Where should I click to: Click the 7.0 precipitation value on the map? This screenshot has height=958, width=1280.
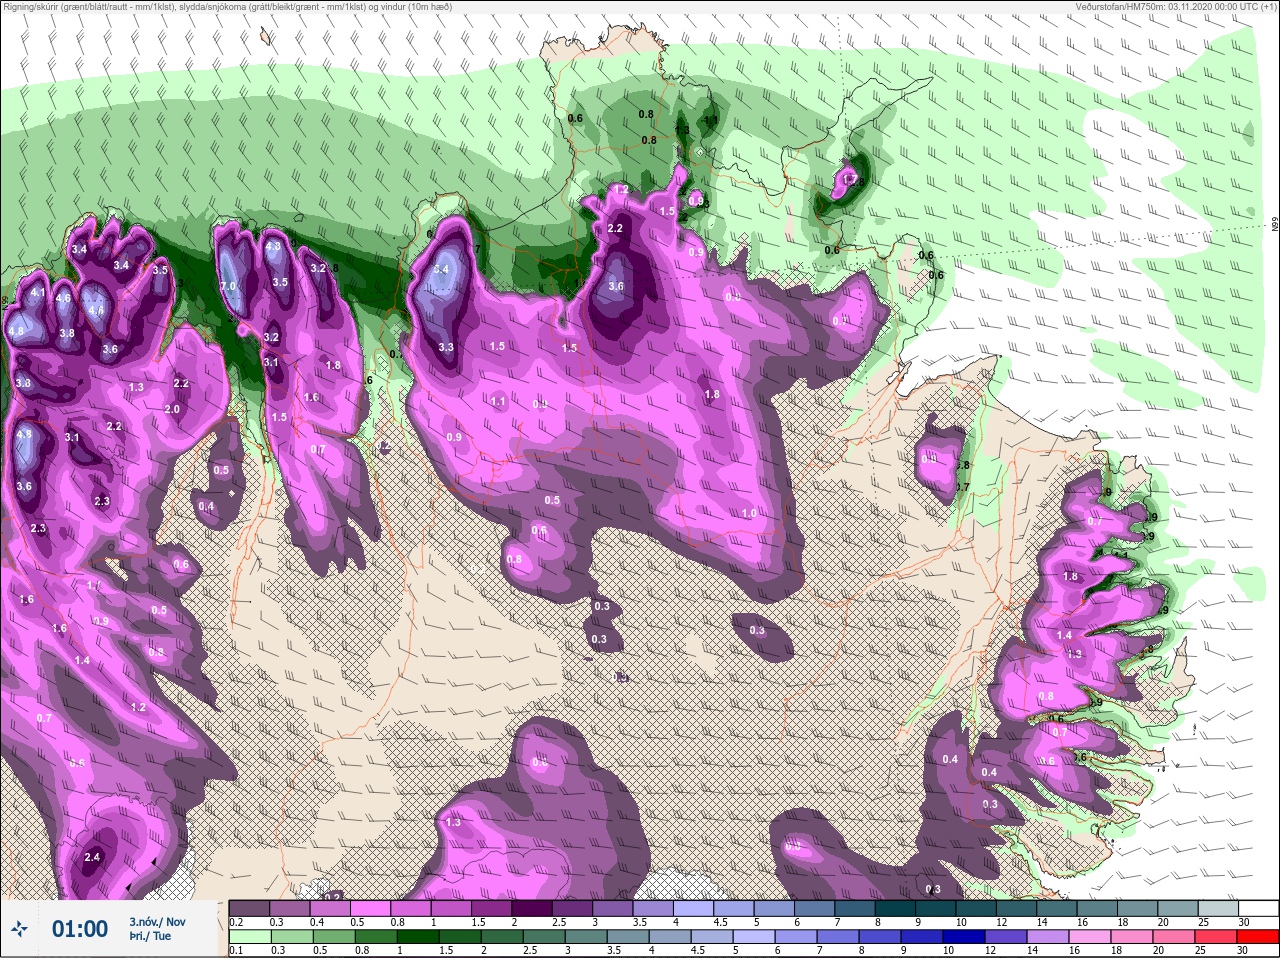coord(228,286)
